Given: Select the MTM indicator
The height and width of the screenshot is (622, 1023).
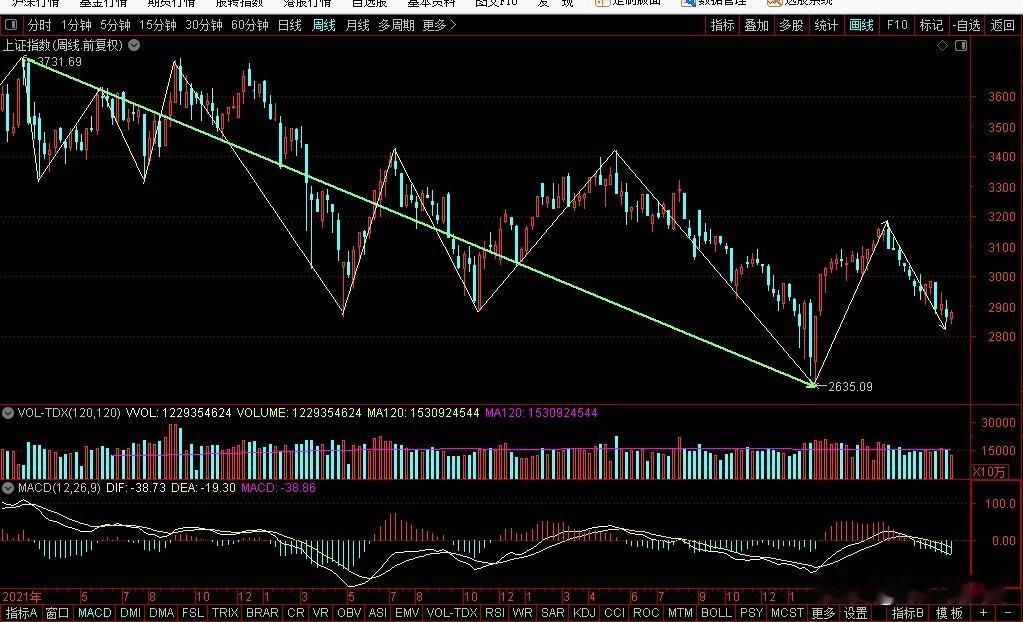Looking at the screenshot, I should tap(680, 613).
